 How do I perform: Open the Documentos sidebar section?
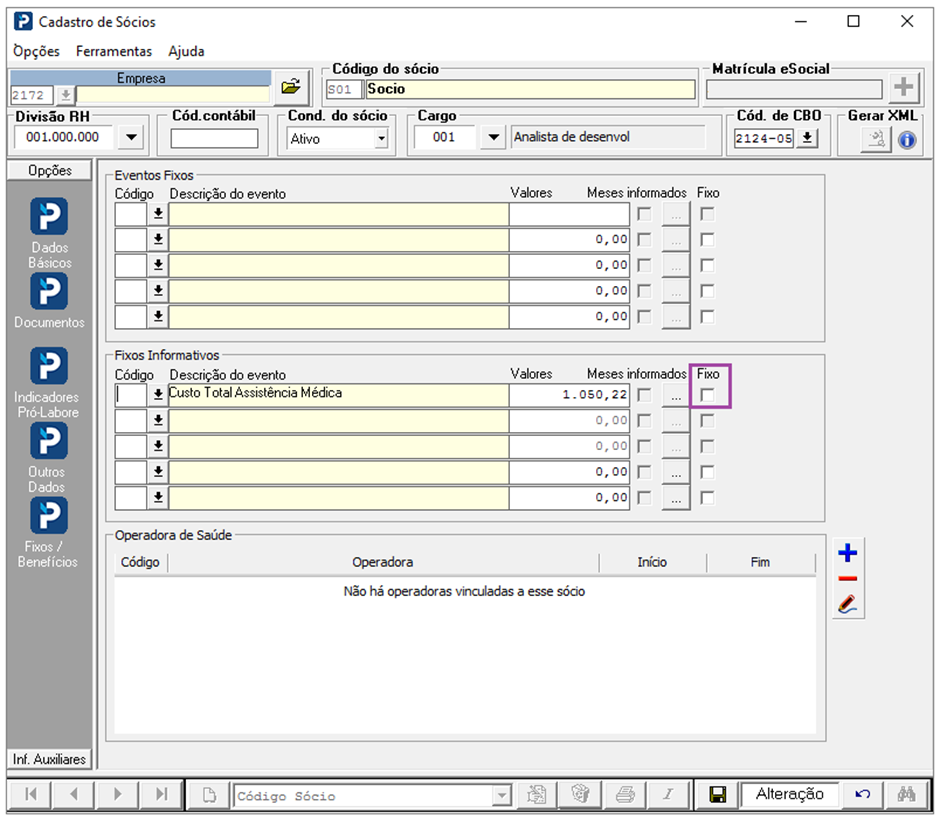click(49, 301)
